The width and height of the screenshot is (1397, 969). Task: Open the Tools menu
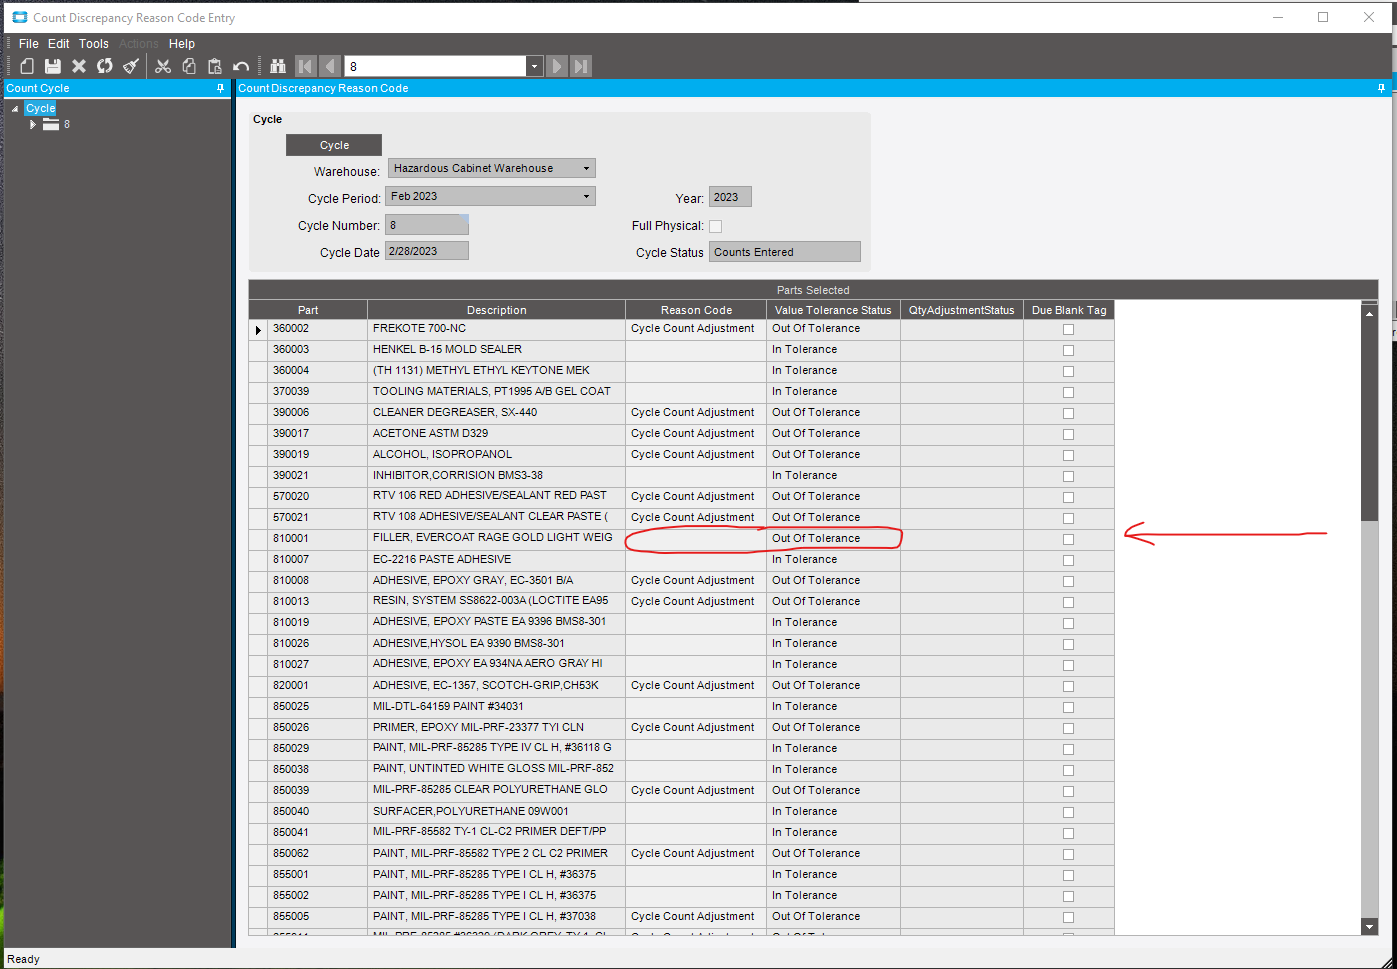(x=94, y=44)
